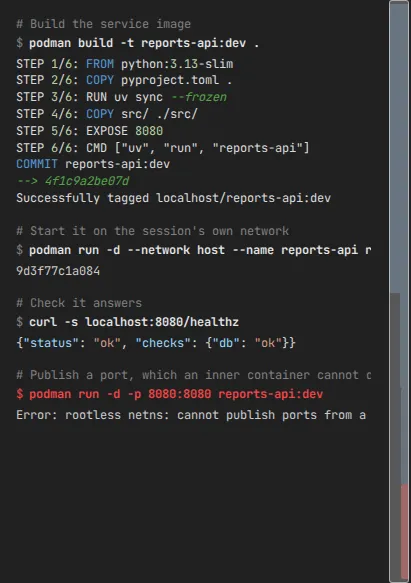The width and height of the screenshot is (411, 583).
Task: Click comment '# Publish a port, which an inner container'
Action: click(194, 375)
